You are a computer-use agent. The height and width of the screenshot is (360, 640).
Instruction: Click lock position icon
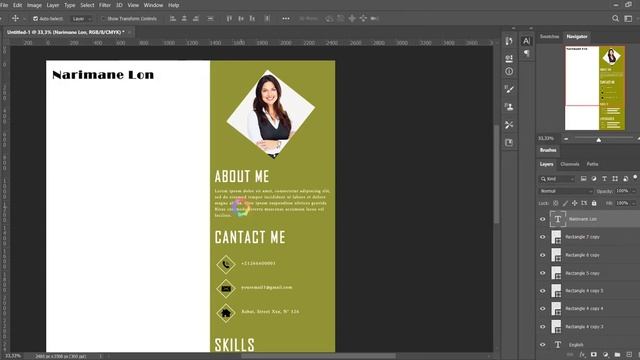(575, 203)
